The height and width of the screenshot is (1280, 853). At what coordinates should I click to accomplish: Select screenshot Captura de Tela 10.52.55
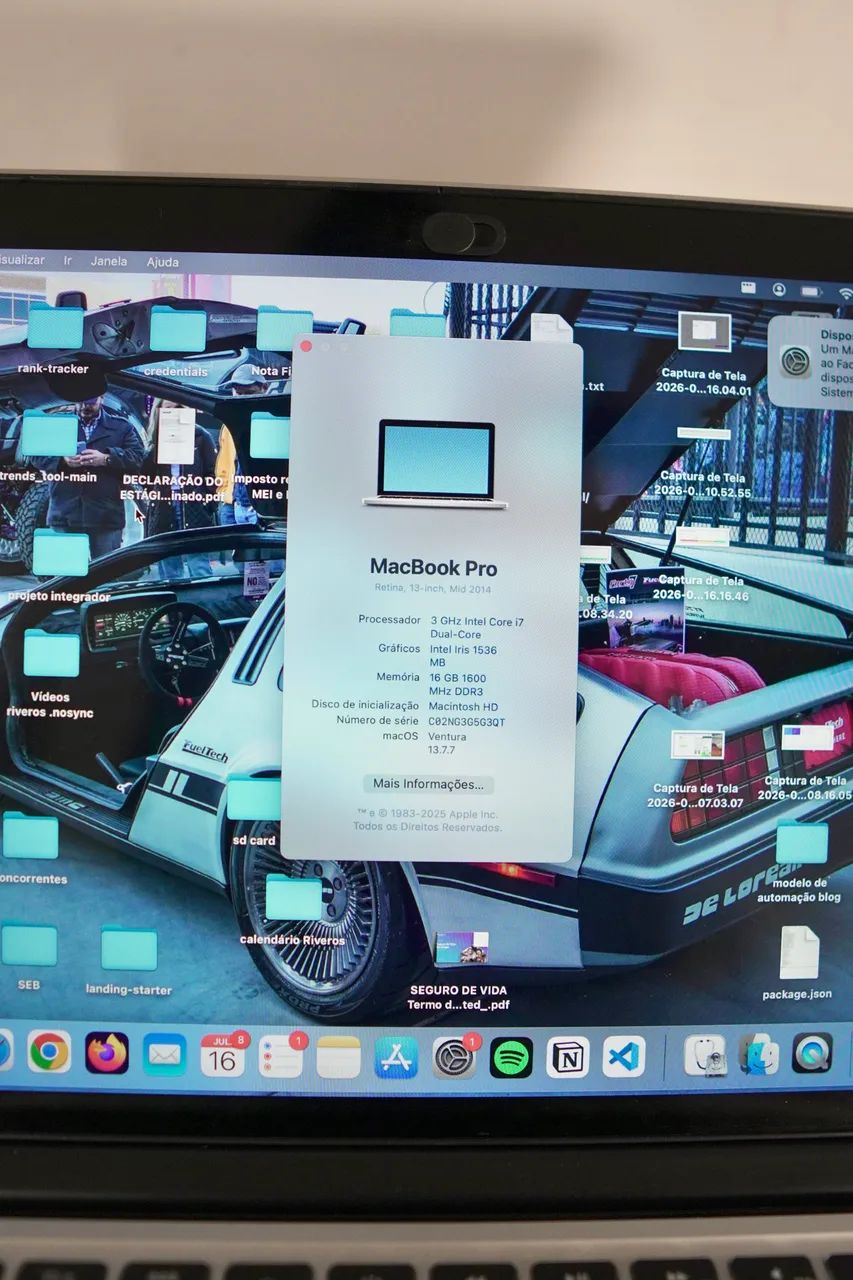[703, 433]
